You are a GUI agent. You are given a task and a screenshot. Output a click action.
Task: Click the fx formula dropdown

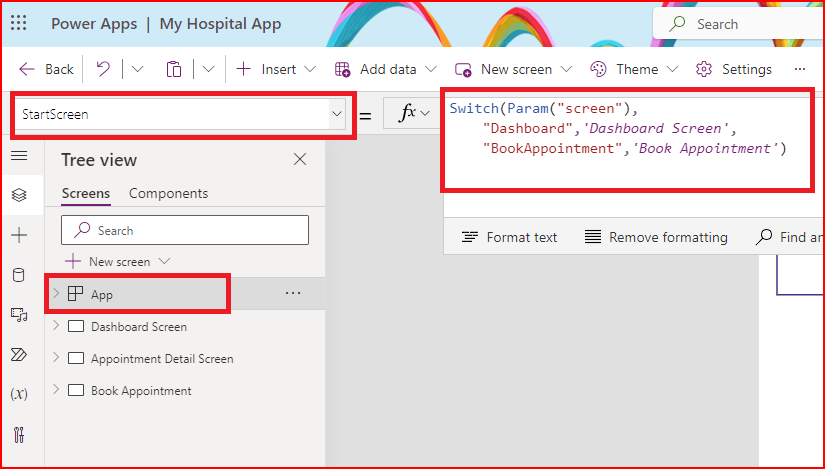[415, 113]
